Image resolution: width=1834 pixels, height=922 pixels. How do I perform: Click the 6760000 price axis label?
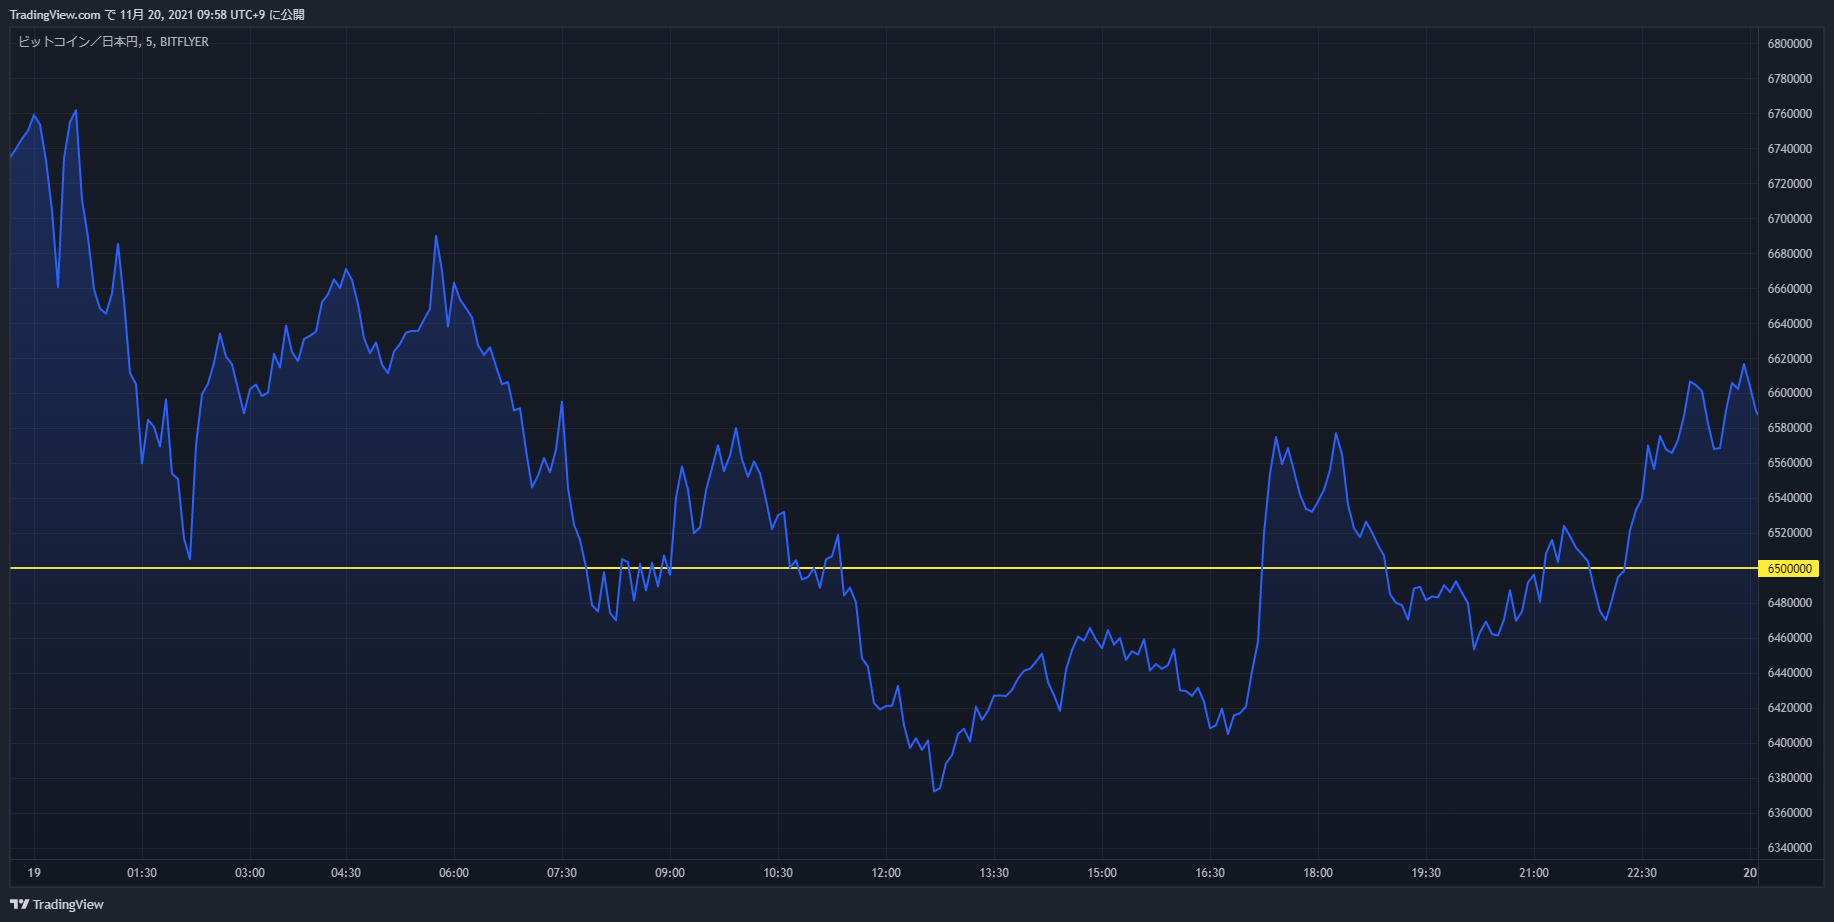[1790, 114]
